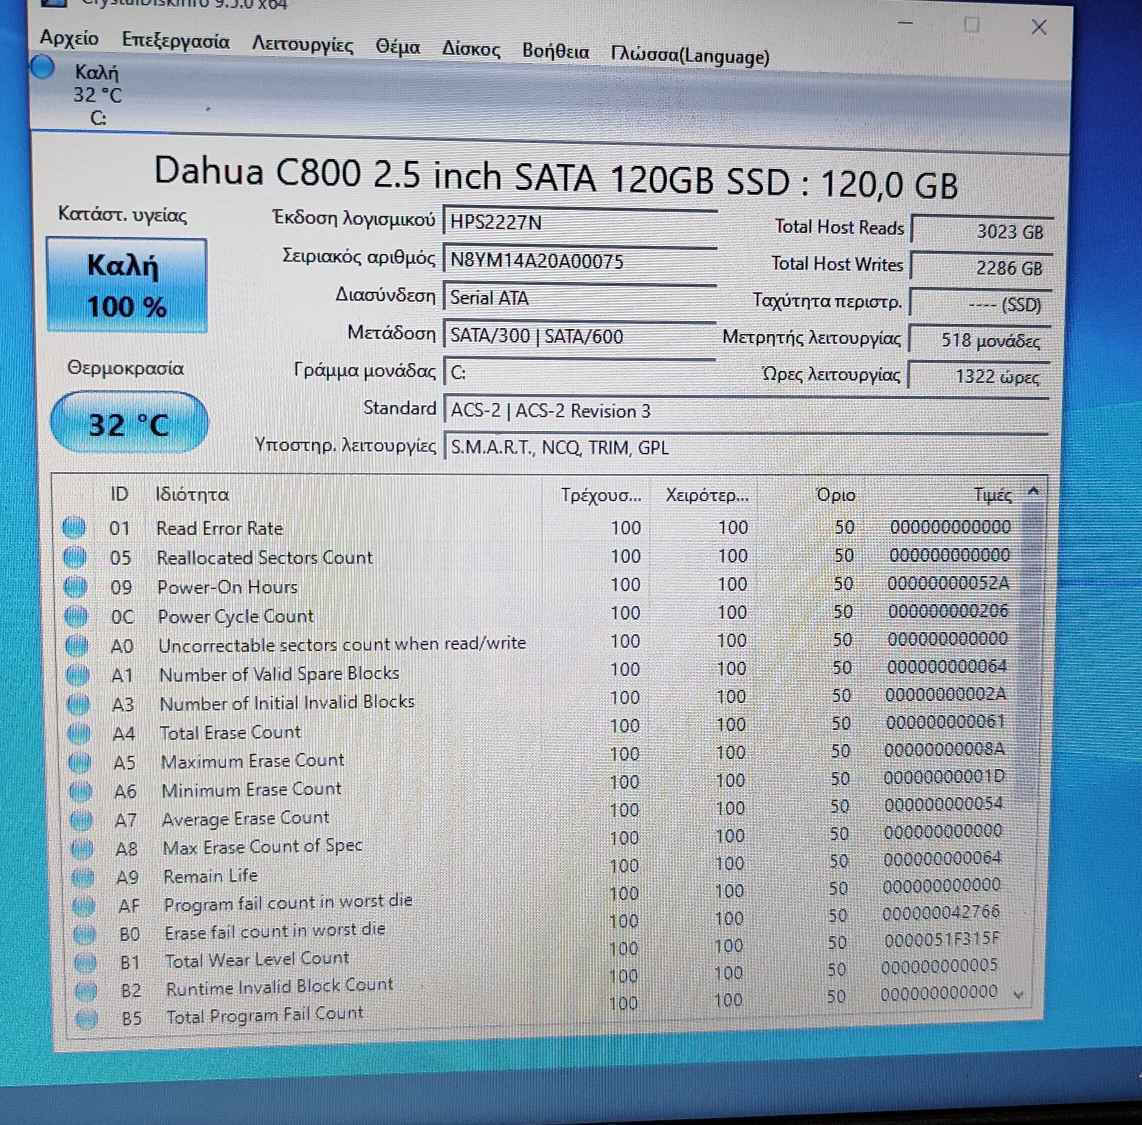
Task: Click the status icon of Power Cycle Count
Action: (x=76, y=616)
